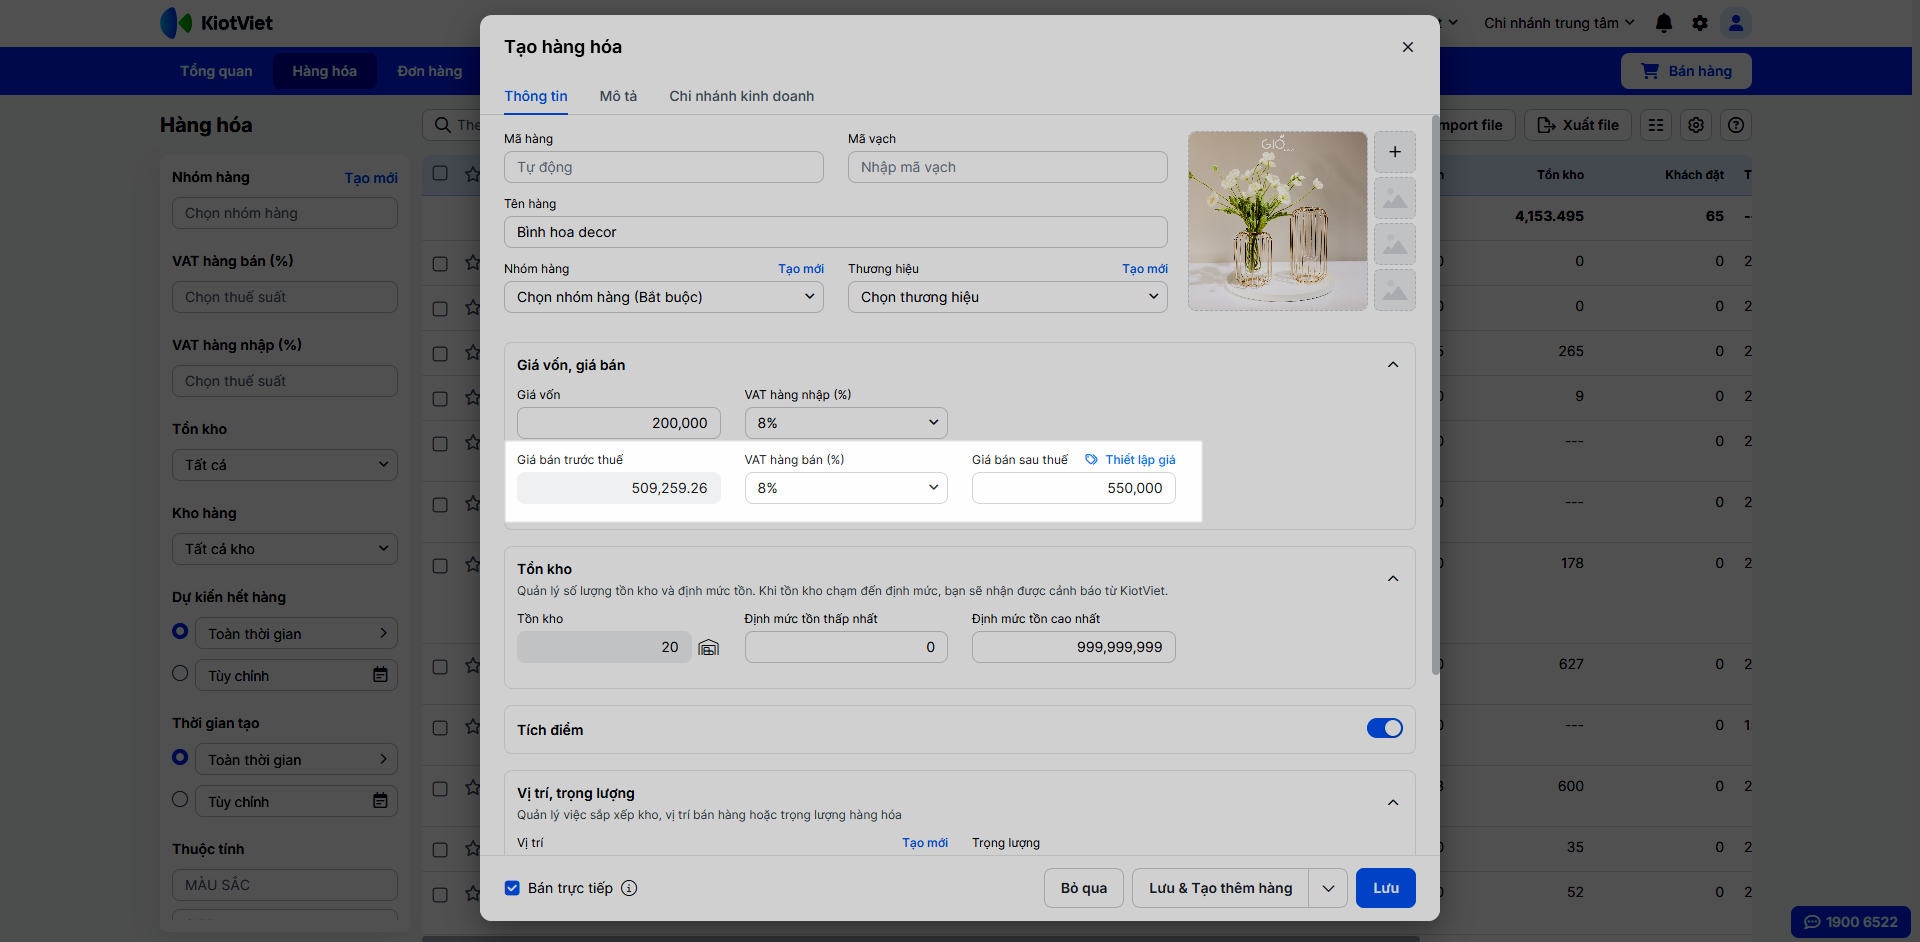The image size is (1920, 942).
Task: Click the Lưu button
Action: pos(1385,888)
